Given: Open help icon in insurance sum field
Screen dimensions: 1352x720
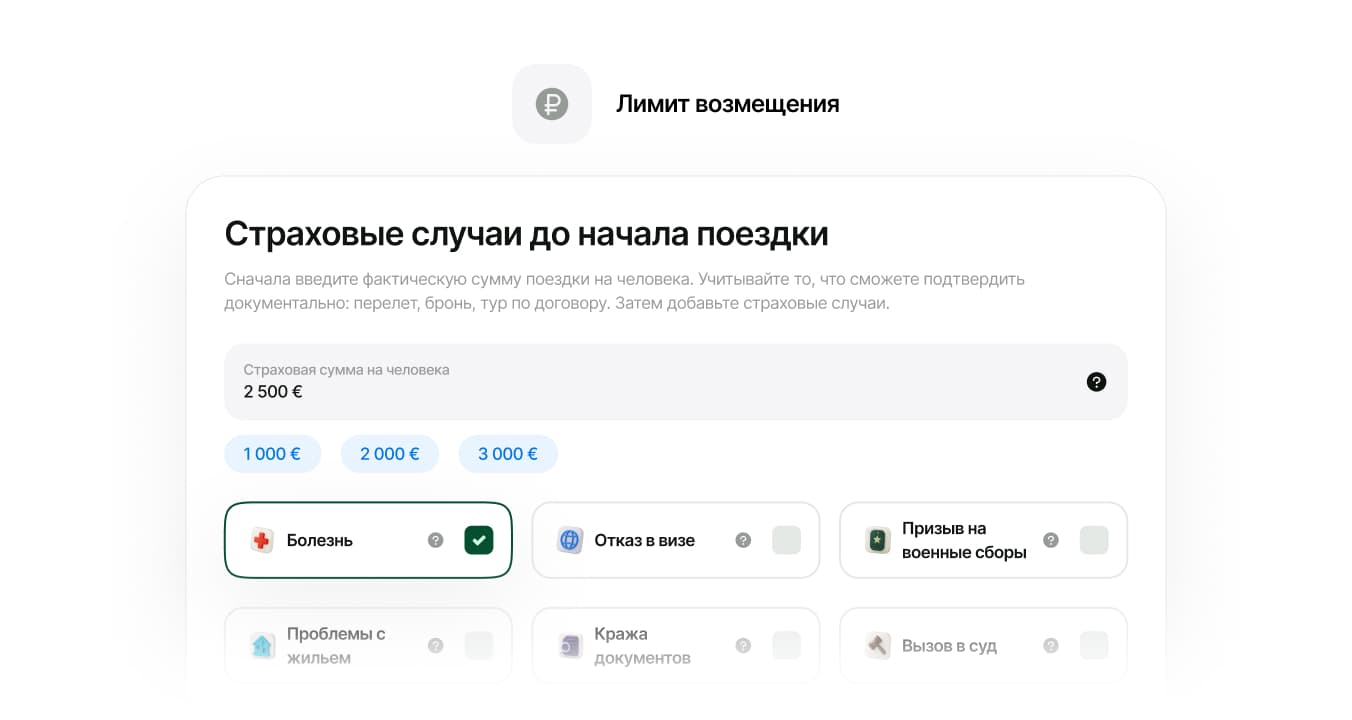Looking at the screenshot, I should click(x=1096, y=382).
